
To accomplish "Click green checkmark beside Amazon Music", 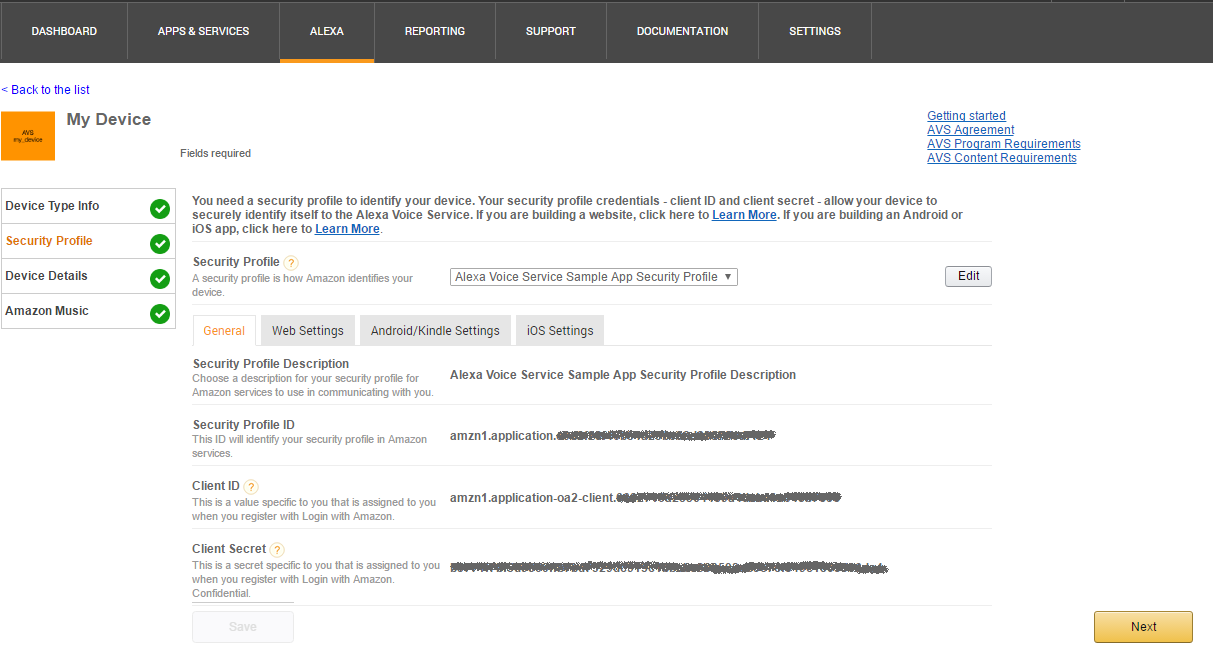I will point(160,314).
